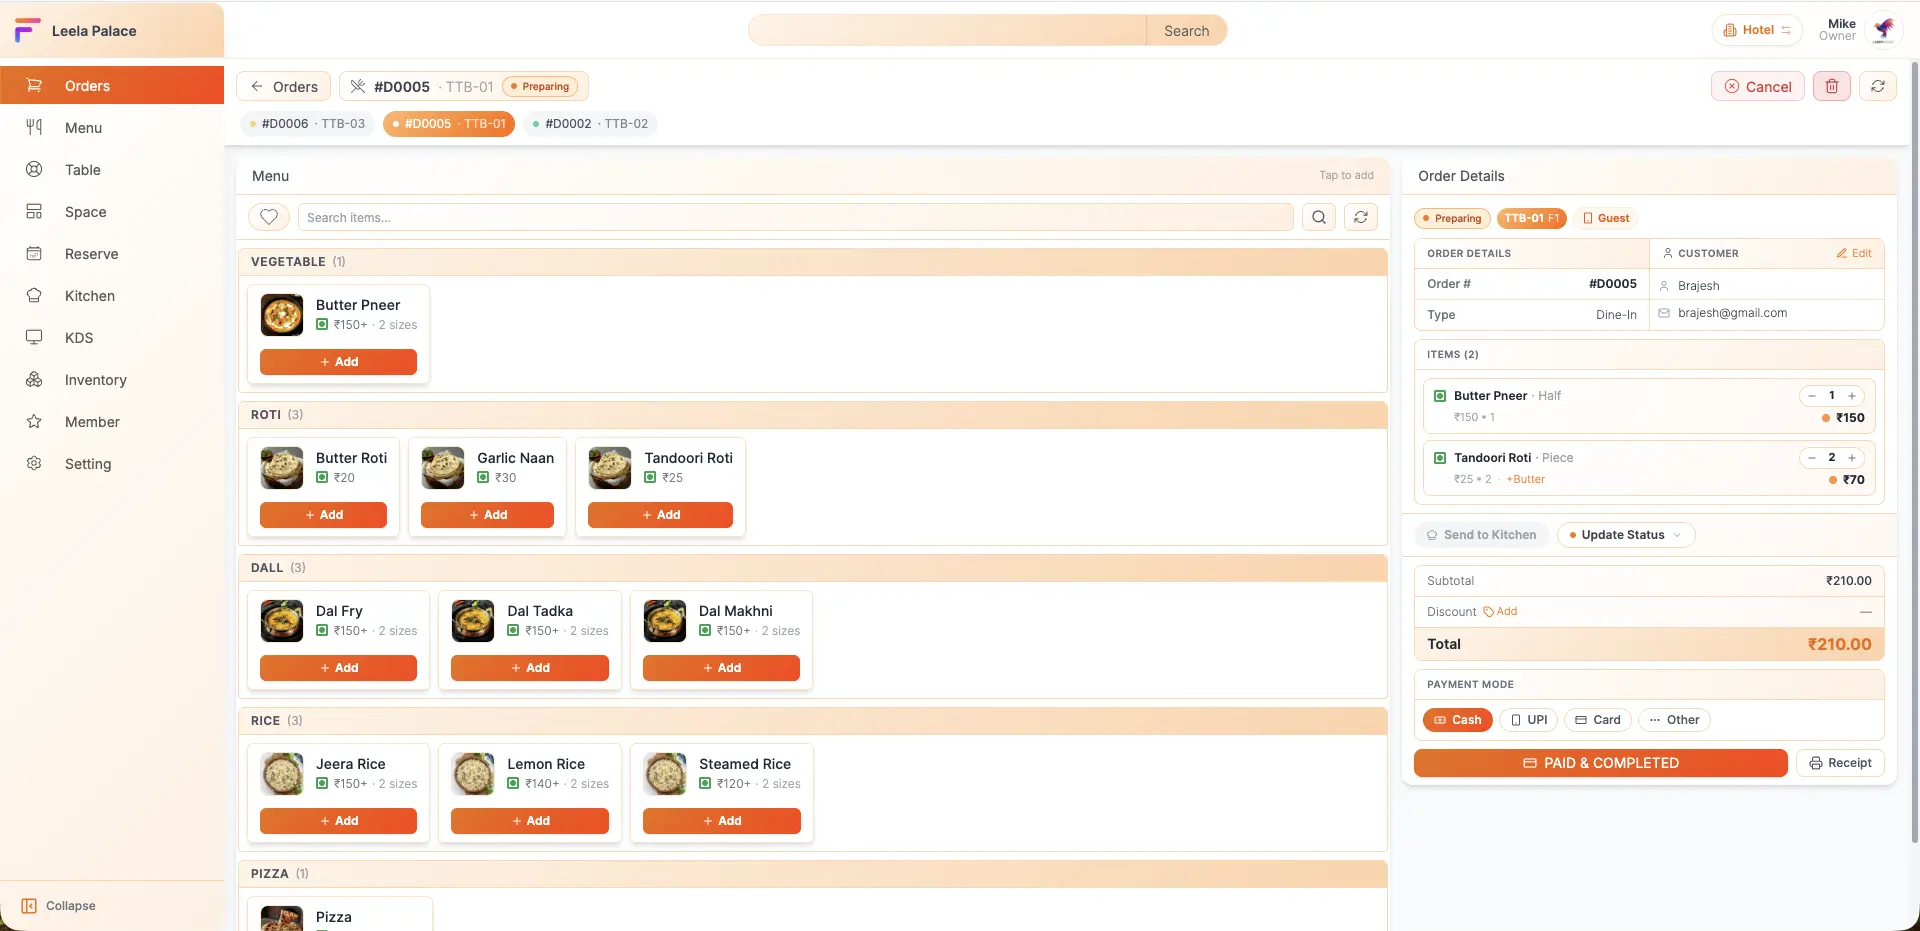Select order tab #D0005 TTB-01

point(449,123)
